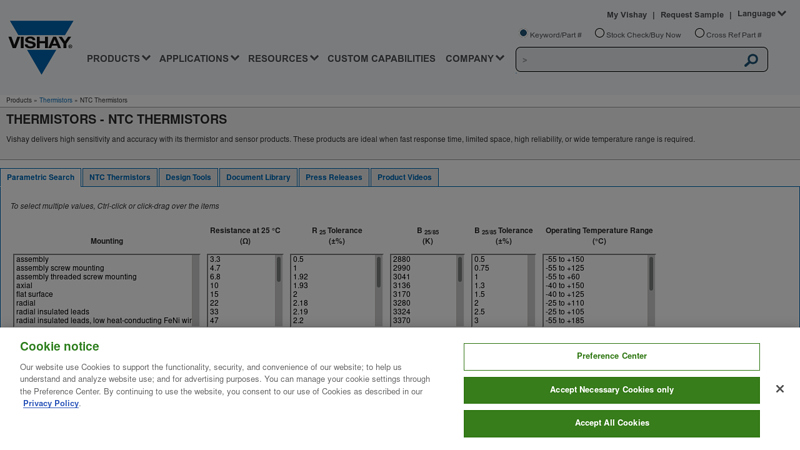Click Accept All Cookies button
The height and width of the screenshot is (450, 800).
click(611, 423)
